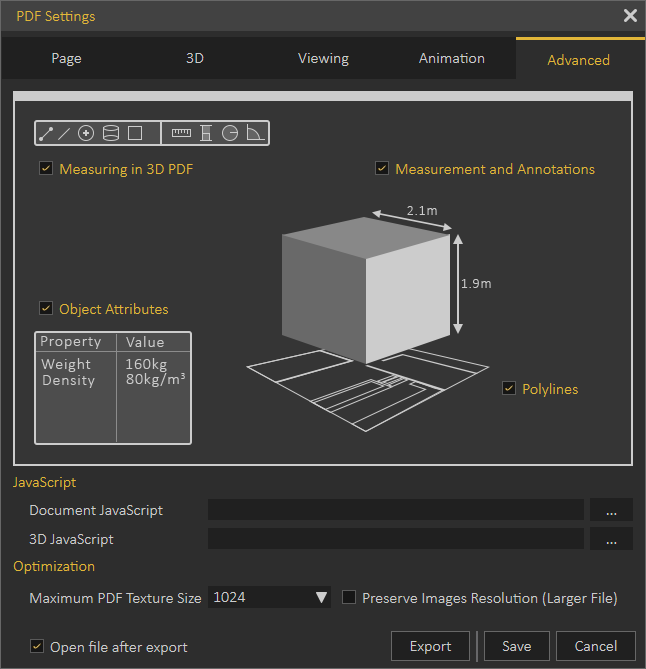The width and height of the screenshot is (646, 669).
Task: Browse for 3D JavaScript file
Action: pyautogui.click(x=611, y=539)
